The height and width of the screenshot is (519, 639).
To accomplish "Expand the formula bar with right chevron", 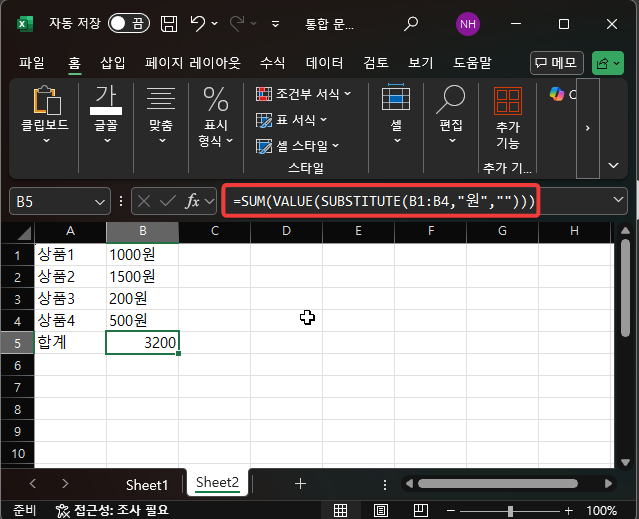I will click(618, 200).
